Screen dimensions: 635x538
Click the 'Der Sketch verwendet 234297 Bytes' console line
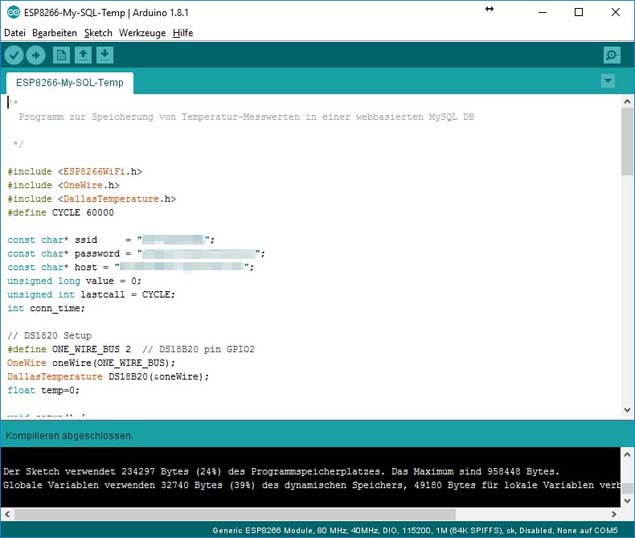point(281,472)
